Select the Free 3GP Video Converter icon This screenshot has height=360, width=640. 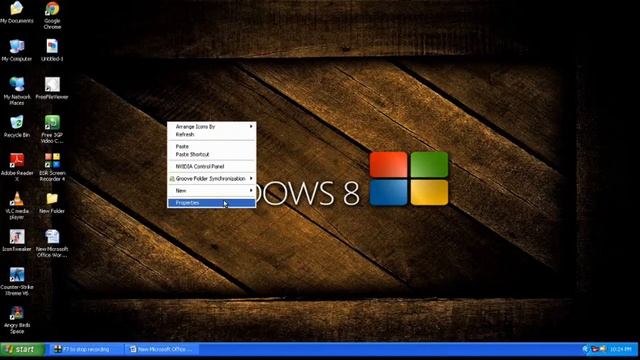point(52,129)
